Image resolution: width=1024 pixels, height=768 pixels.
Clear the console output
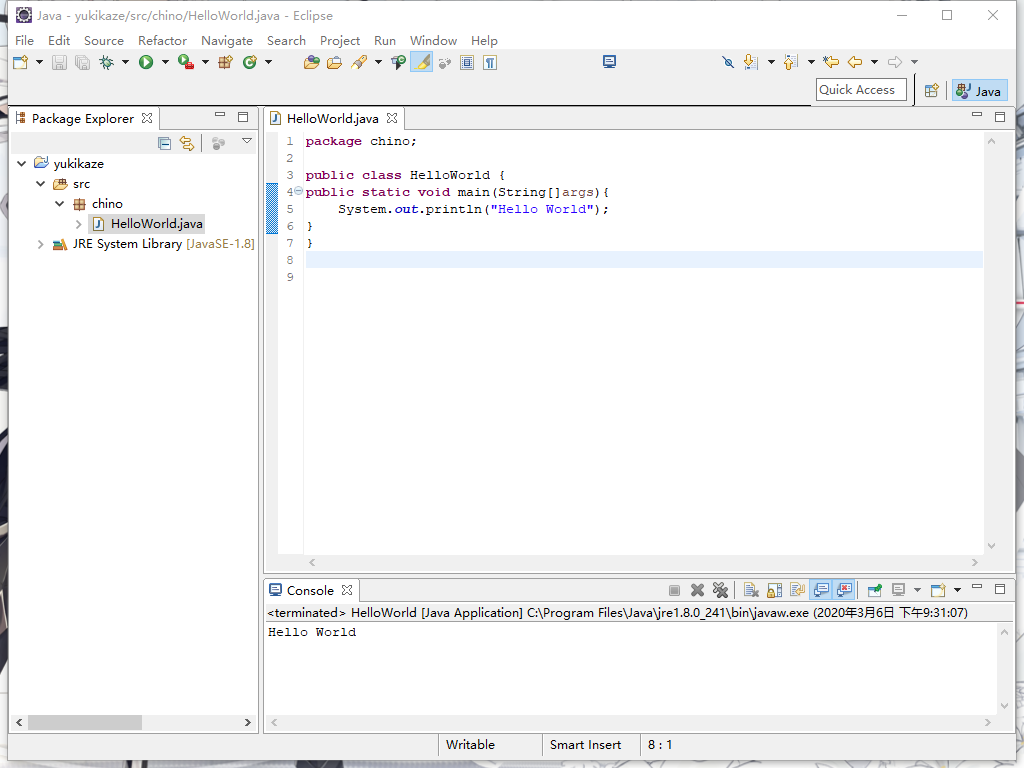751,590
